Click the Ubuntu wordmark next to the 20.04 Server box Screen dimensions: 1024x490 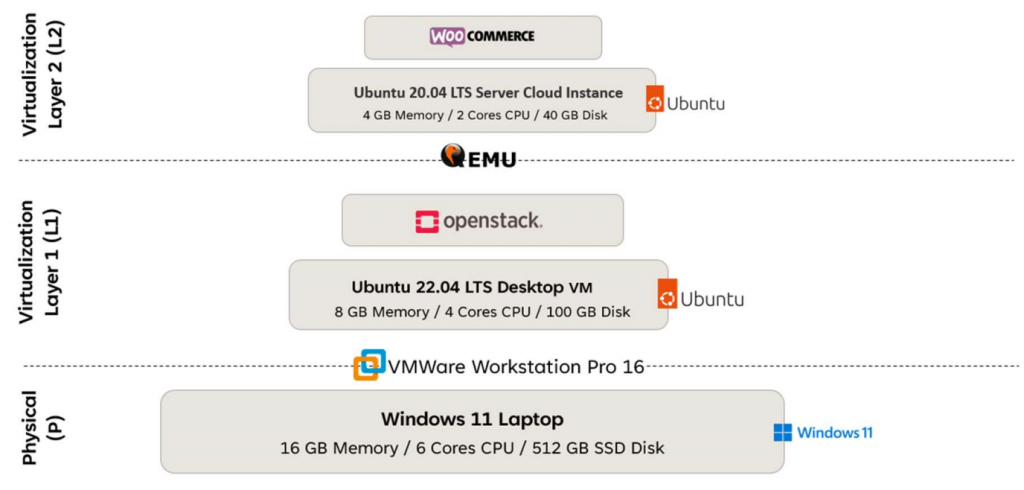point(696,103)
